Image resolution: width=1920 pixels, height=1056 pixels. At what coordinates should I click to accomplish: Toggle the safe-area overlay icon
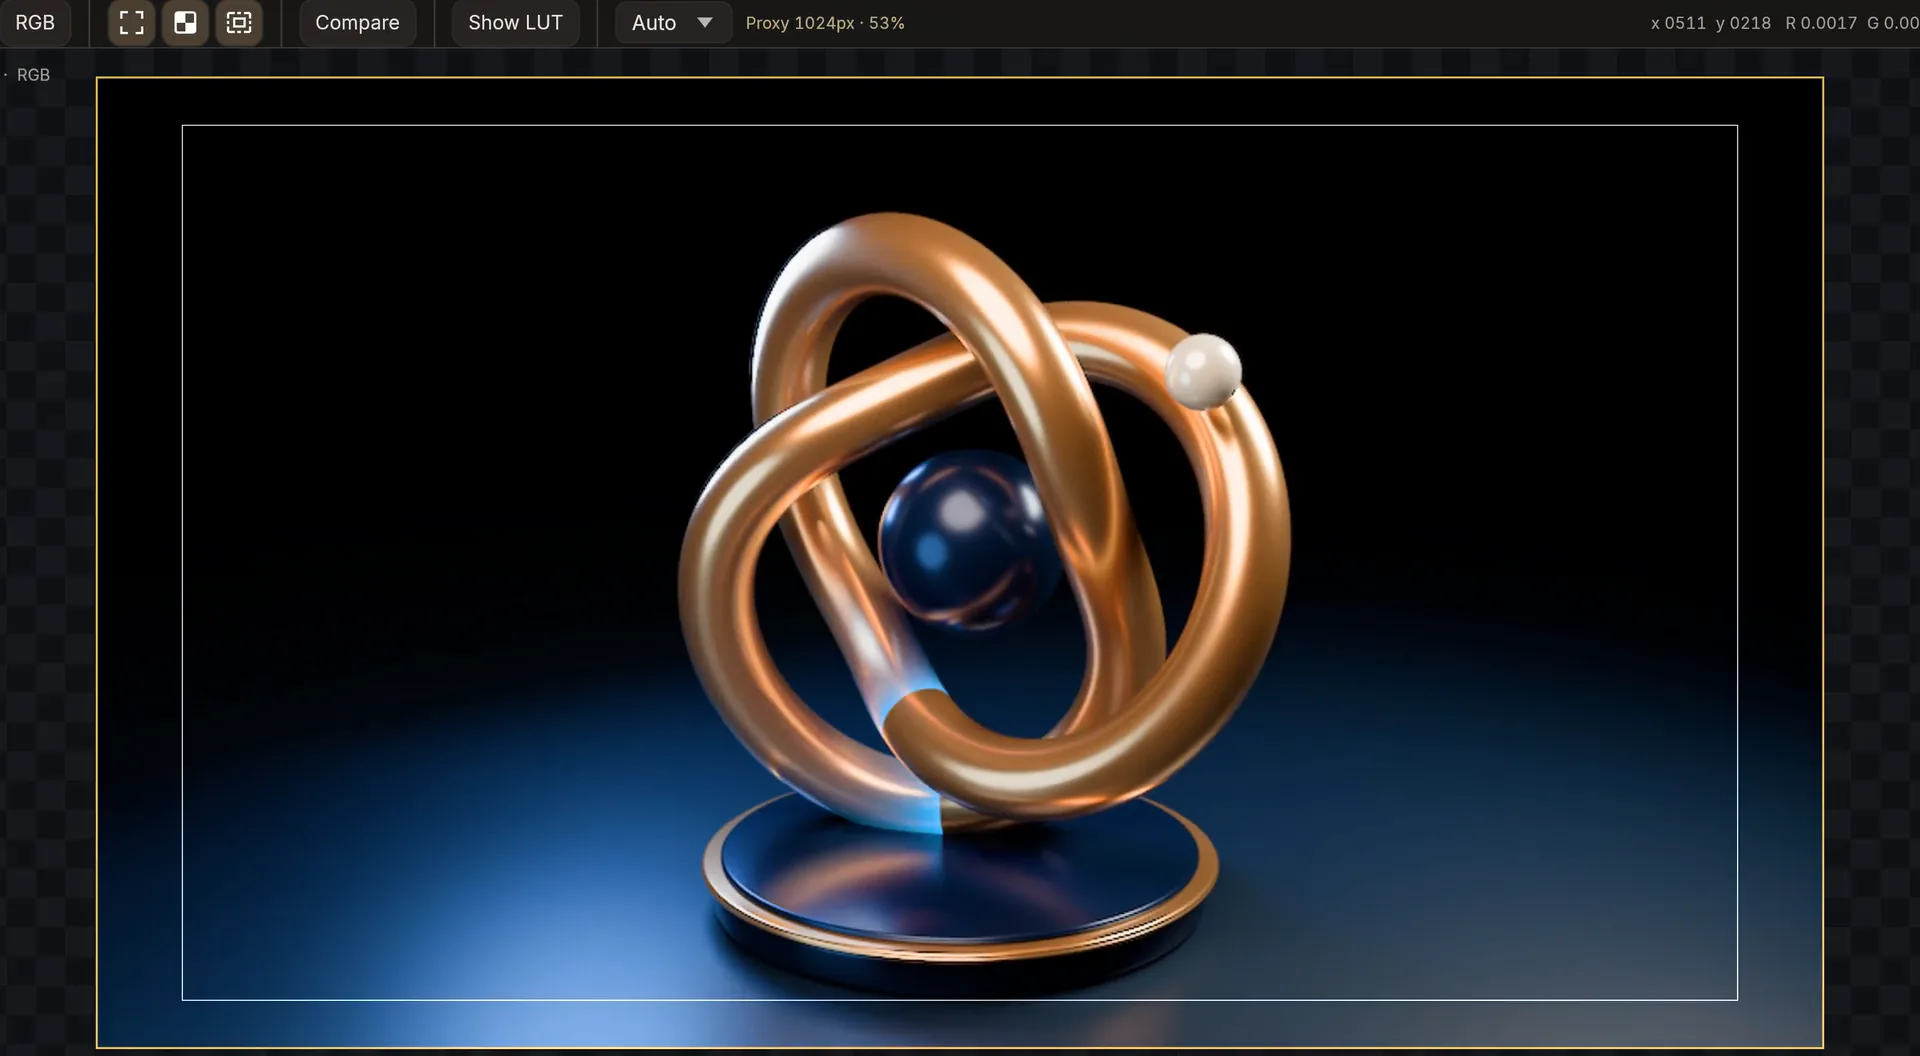[x=239, y=22]
